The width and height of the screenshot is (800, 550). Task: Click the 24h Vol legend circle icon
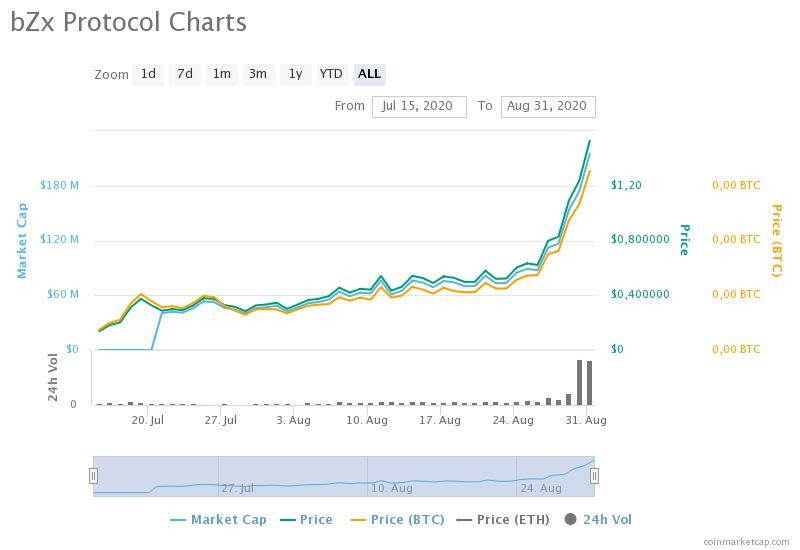point(571,519)
